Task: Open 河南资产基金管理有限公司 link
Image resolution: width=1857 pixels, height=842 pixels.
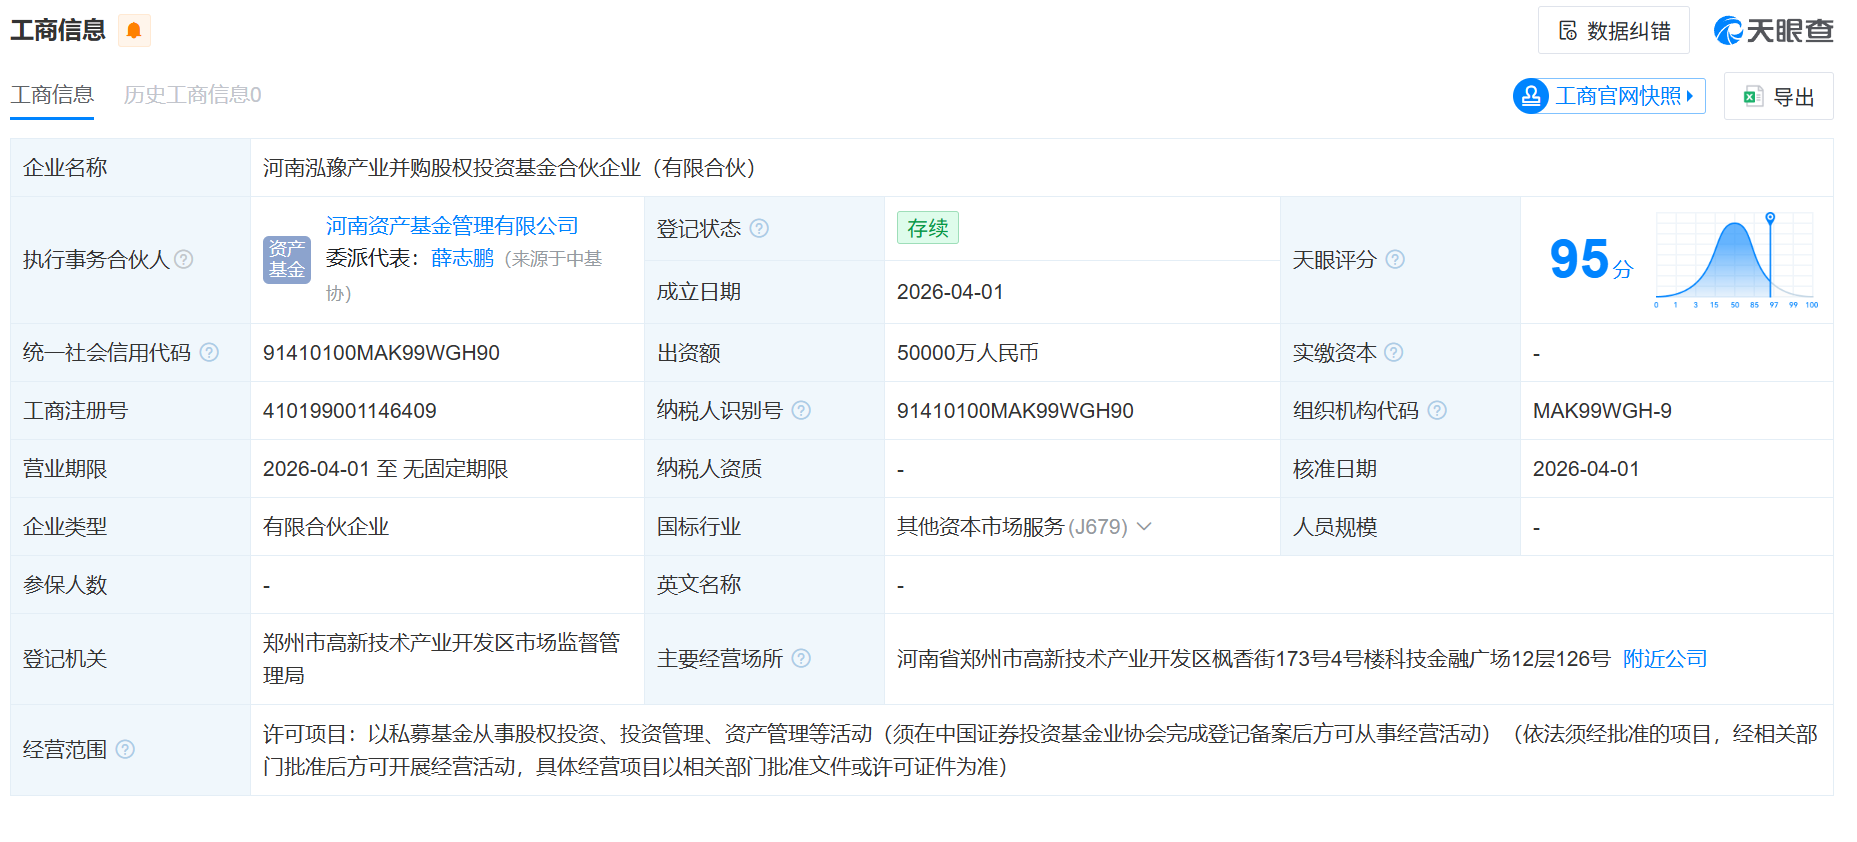Action: click(x=452, y=226)
